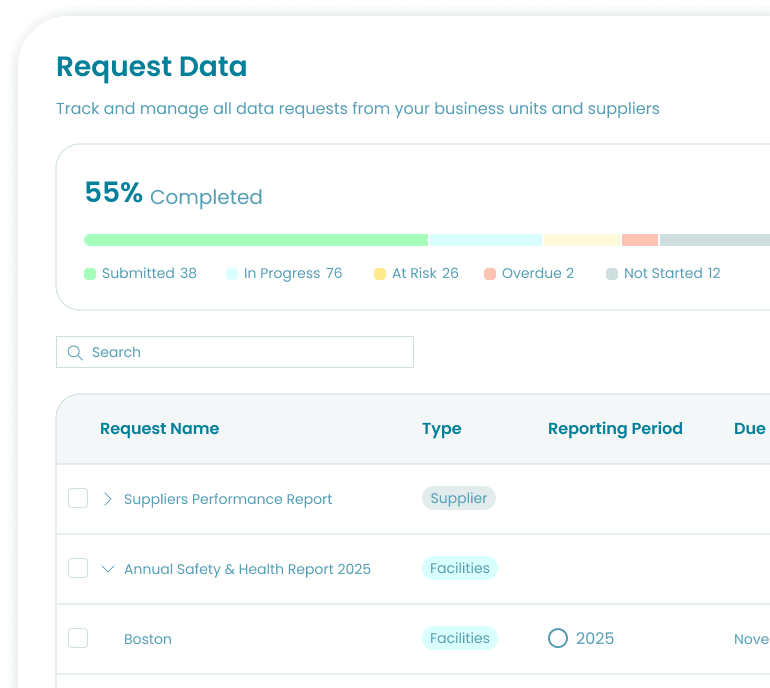Click Facilities badge on Annual Safety row
The image size is (770, 688).
(460, 568)
